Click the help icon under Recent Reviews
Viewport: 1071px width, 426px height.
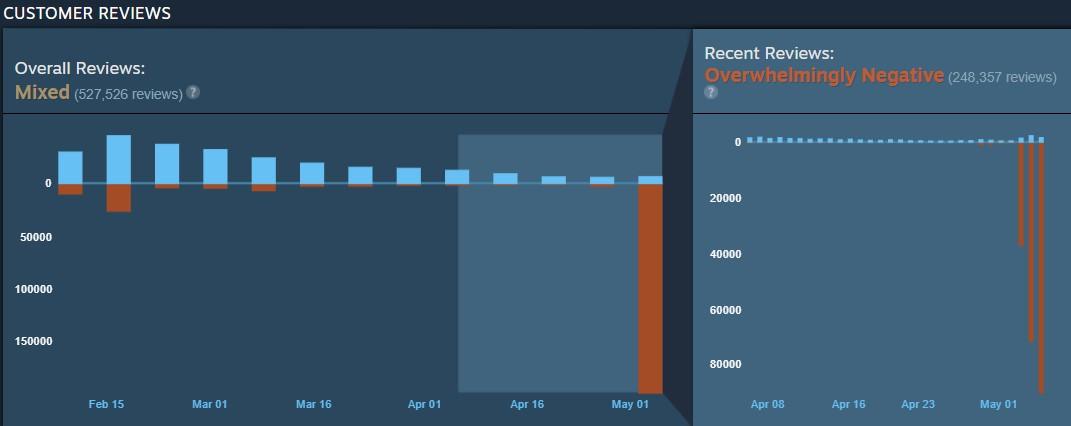(x=711, y=92)
